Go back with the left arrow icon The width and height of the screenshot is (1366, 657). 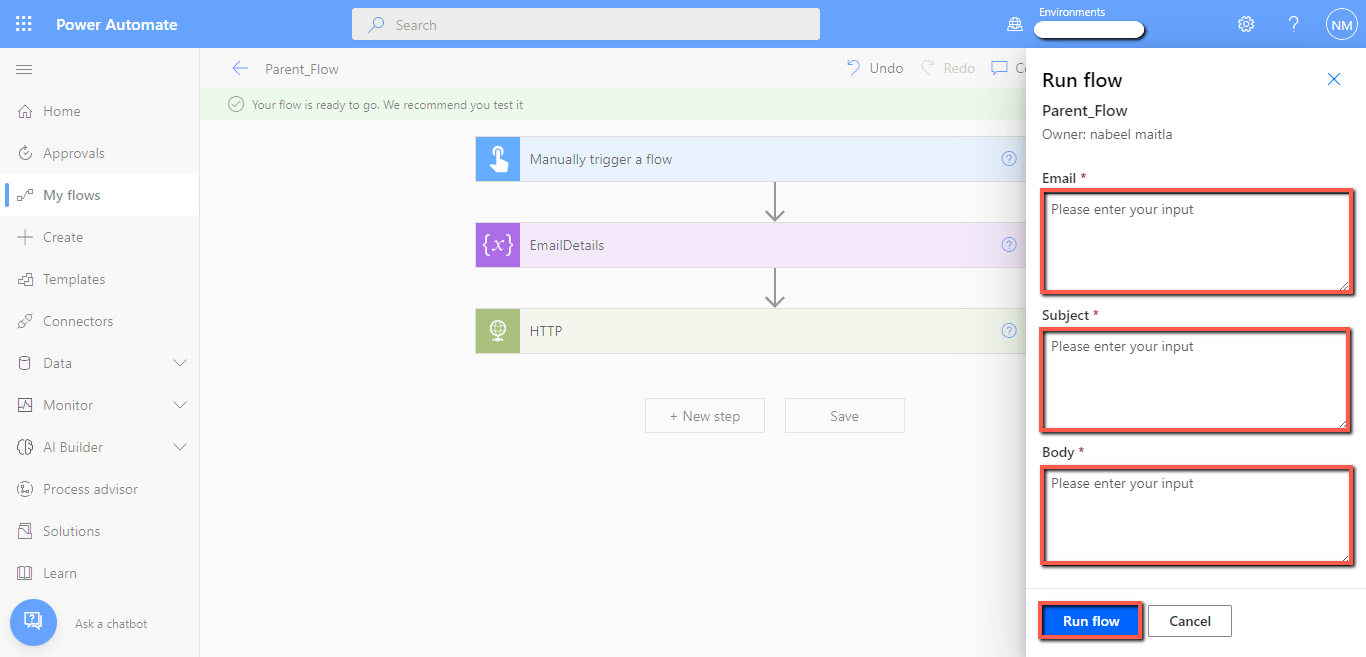pyautogui.click(x=239, y=68)
